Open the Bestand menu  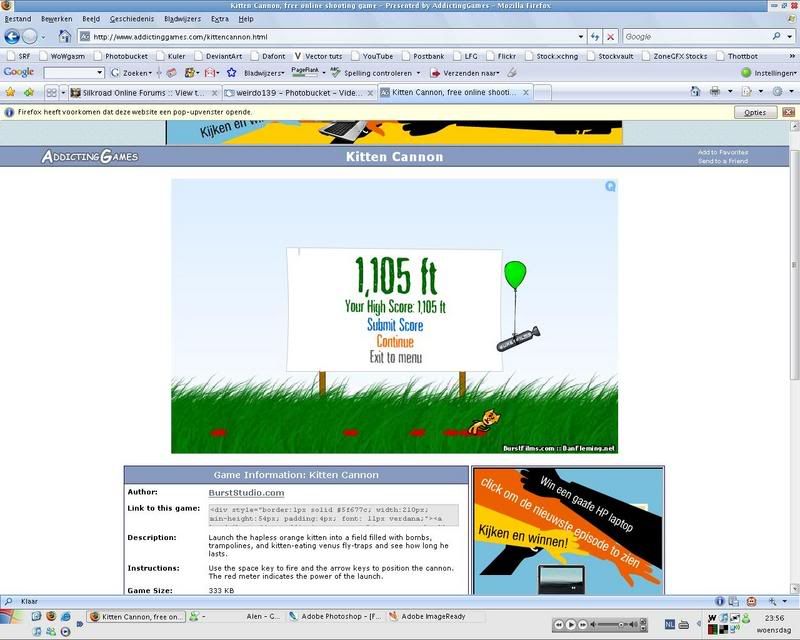tap(18, 19)
